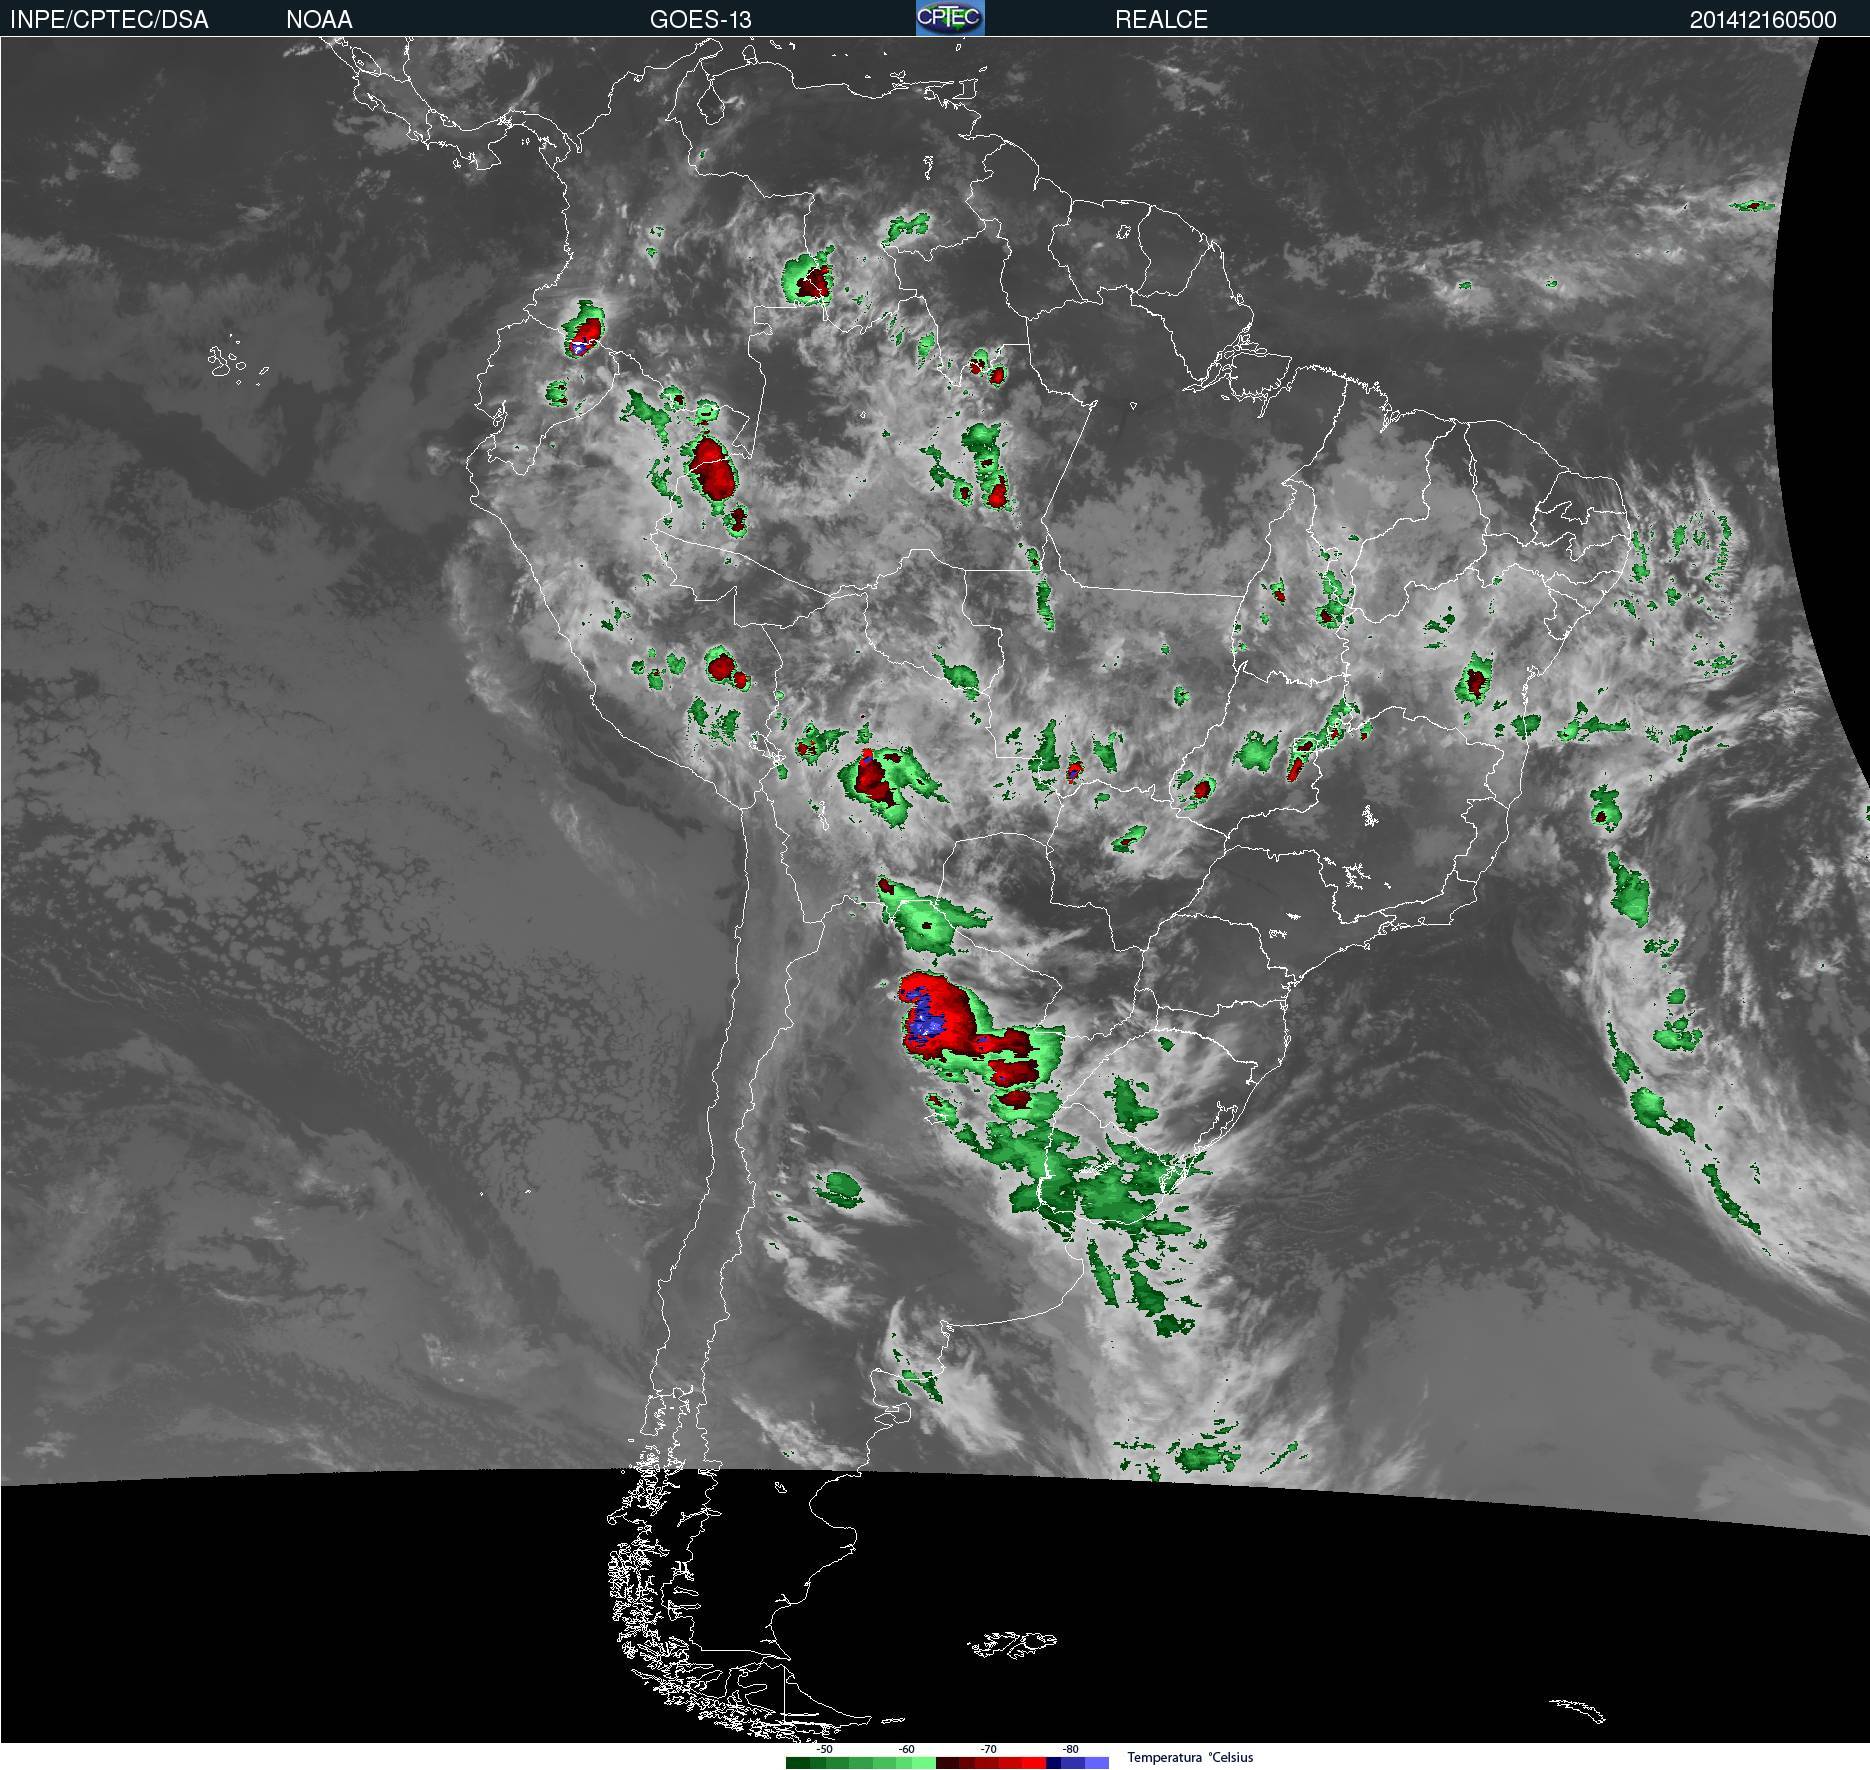
Task: Click the -80 legend label
Action: 1070,1749
